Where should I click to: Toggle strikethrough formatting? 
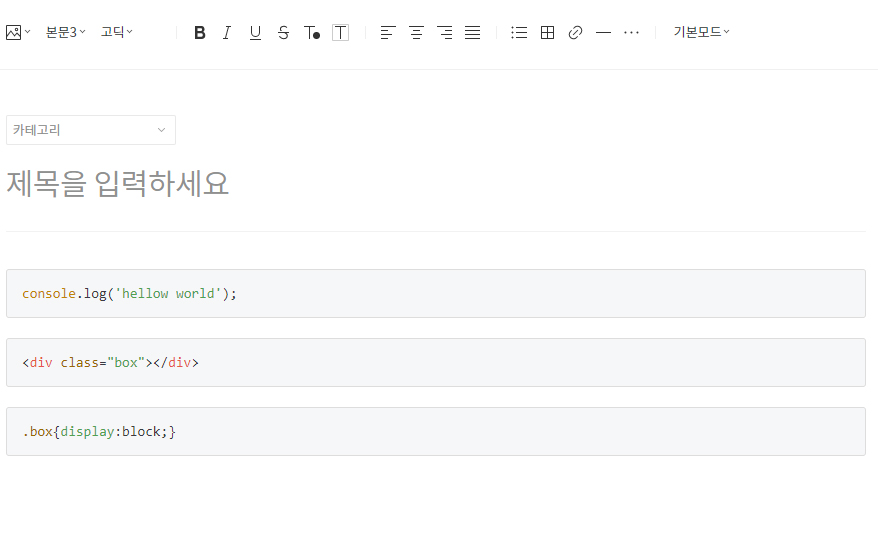coord(283,33)
